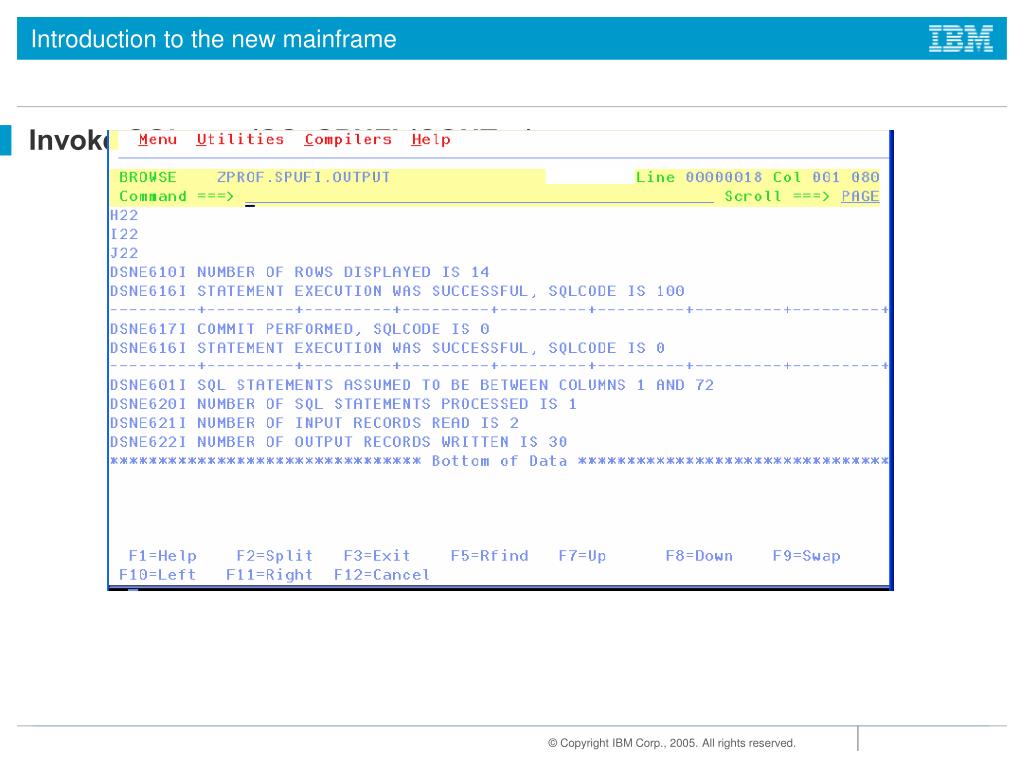Click the Command ===> input line
This screenshot has width=1024, height=768.
[x=479, y=196]
